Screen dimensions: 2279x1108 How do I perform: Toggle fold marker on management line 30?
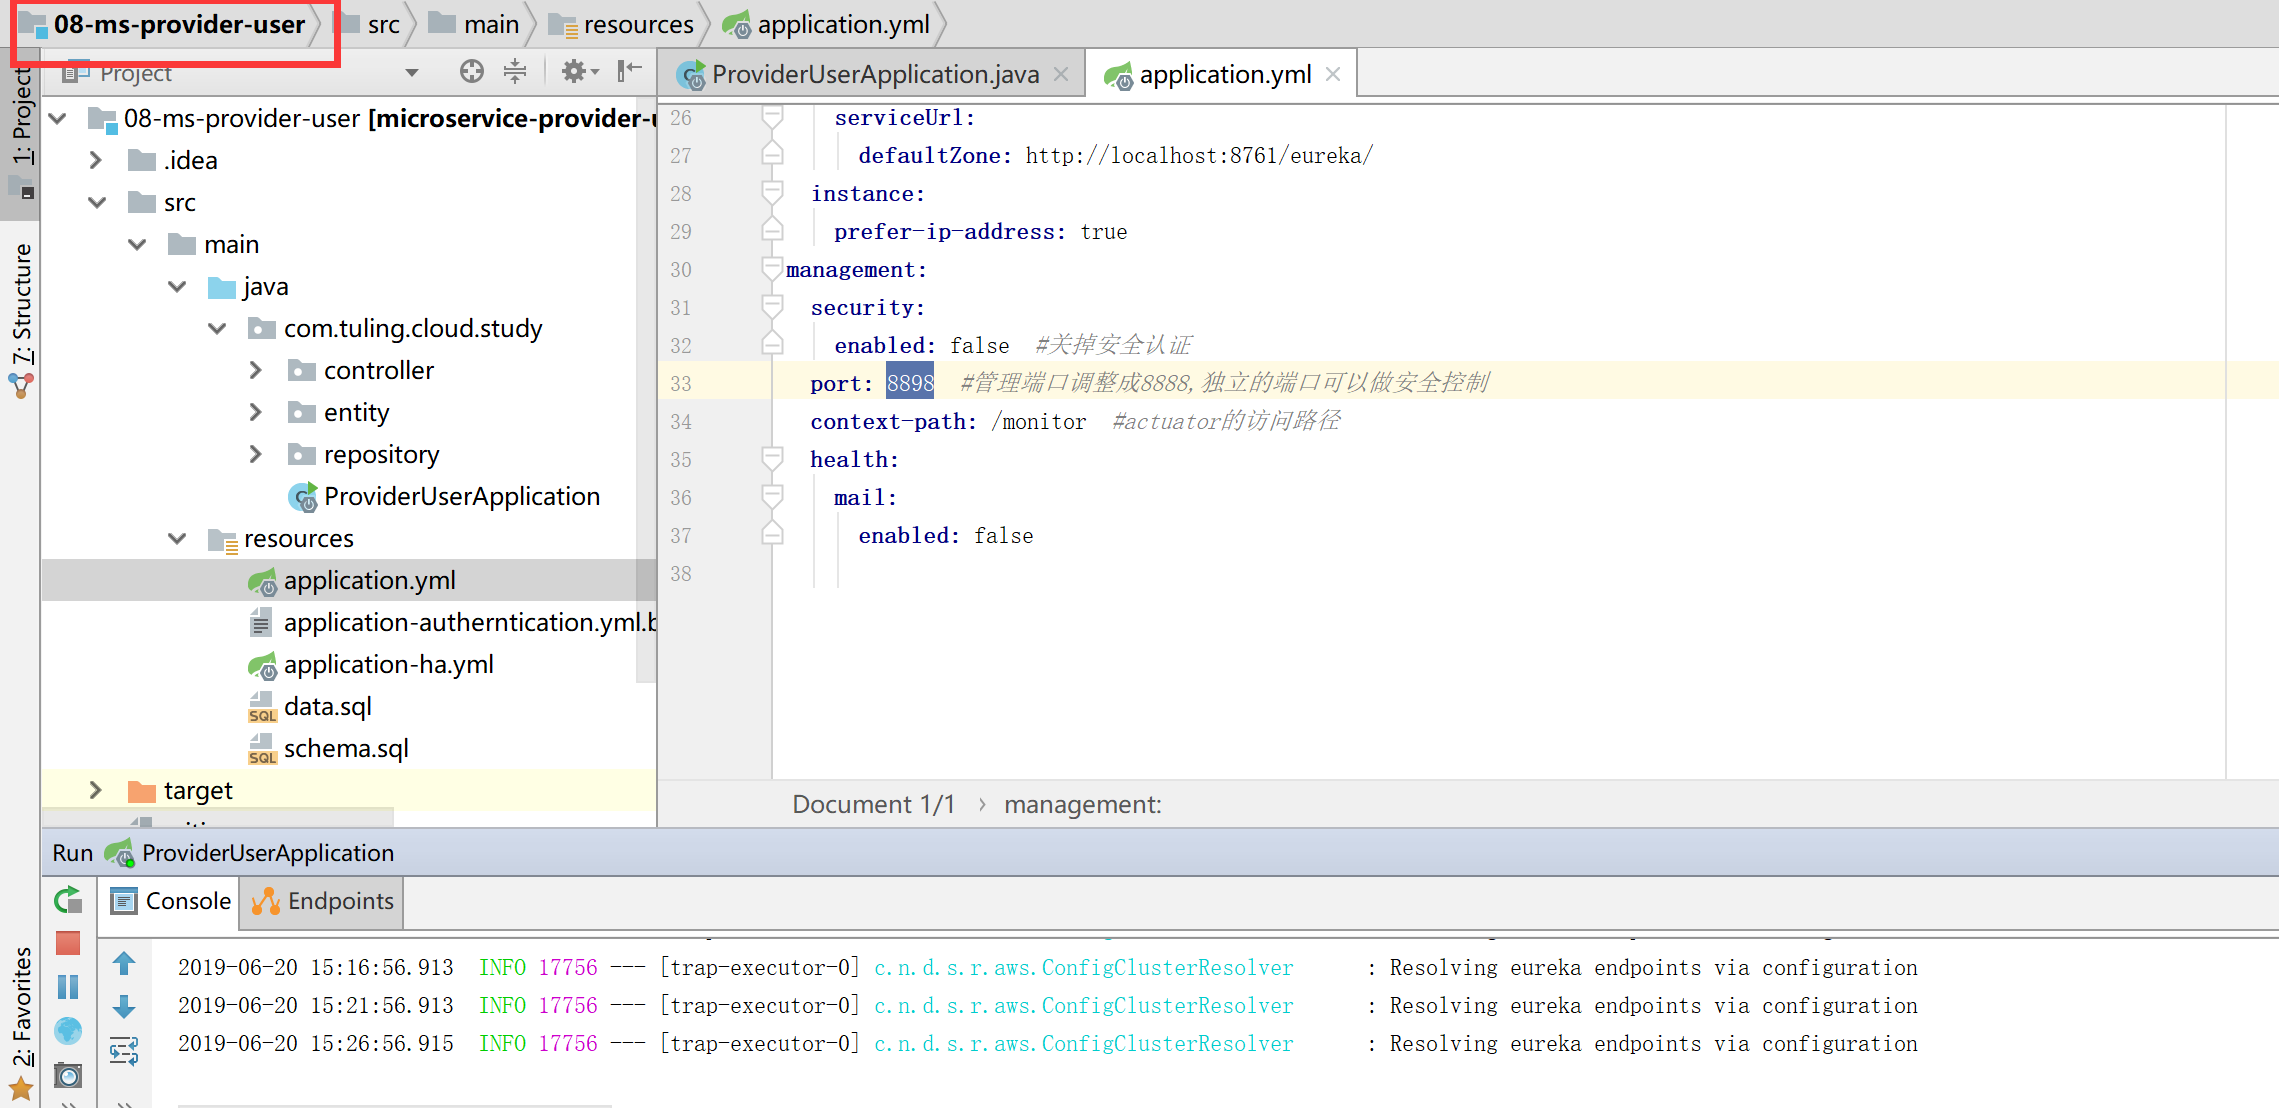click(772, 269)
